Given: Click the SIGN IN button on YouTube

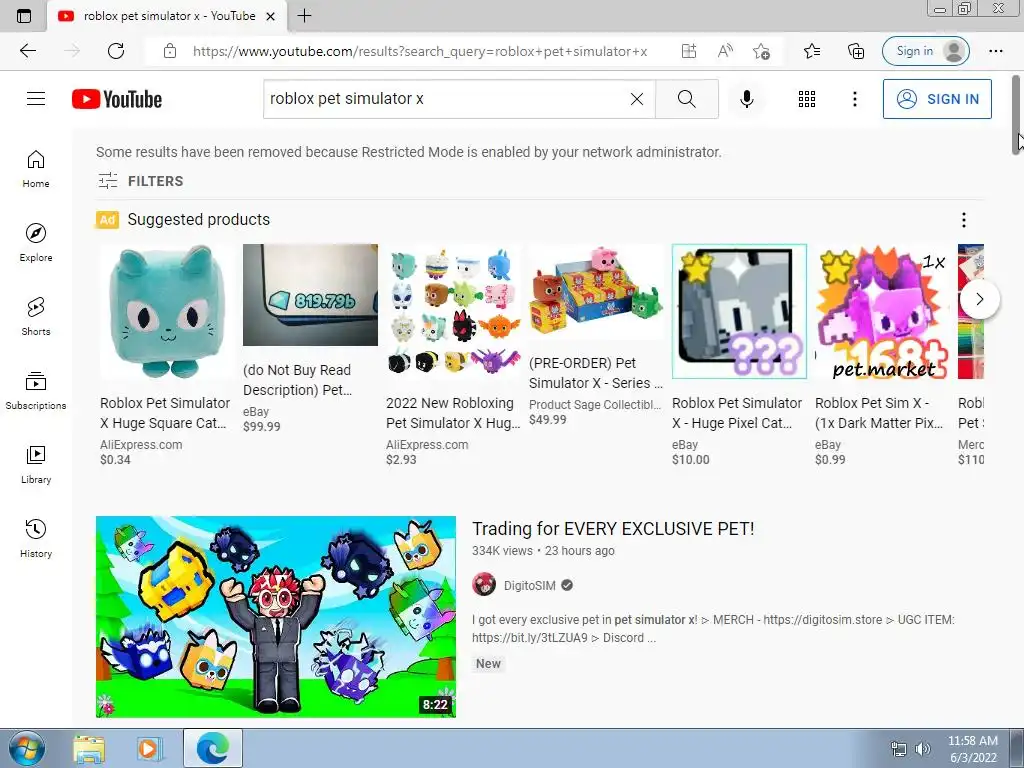Looking at the screenshot, I should 936,99.
